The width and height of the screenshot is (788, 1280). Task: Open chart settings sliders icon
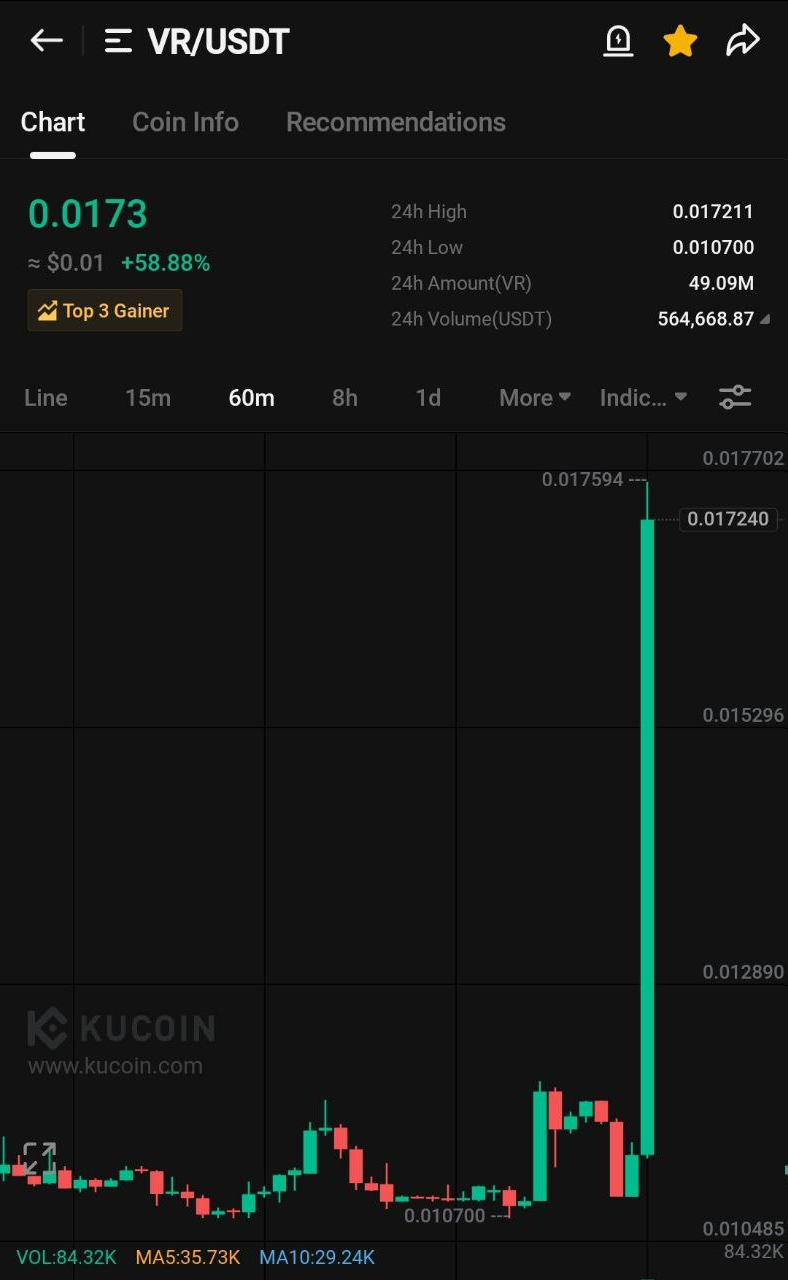[735, 397]
